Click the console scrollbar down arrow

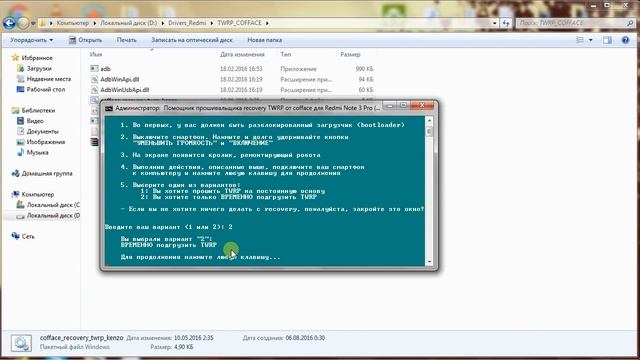tap(429, 262)
